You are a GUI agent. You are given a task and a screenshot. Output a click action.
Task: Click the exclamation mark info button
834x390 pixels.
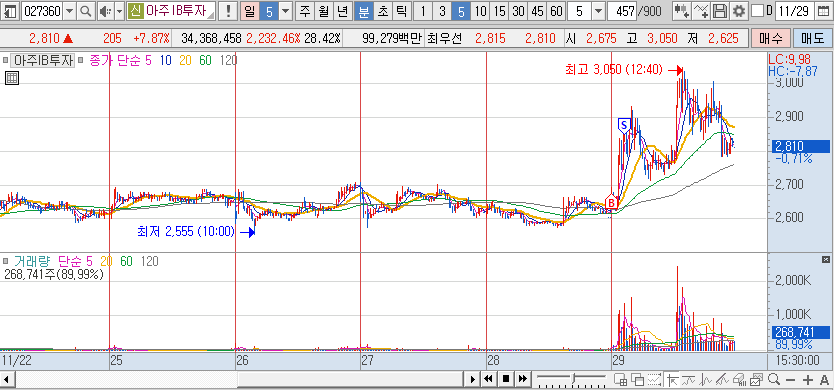(228, 11)
